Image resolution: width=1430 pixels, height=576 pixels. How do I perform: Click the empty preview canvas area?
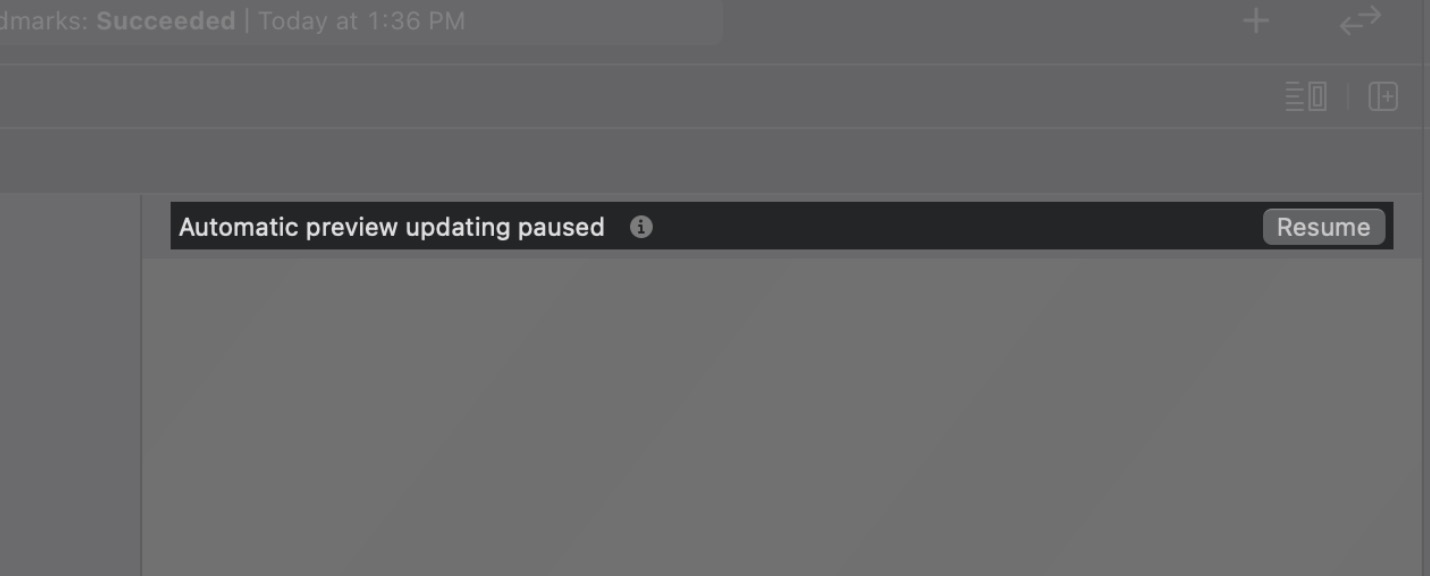[781, 417]
